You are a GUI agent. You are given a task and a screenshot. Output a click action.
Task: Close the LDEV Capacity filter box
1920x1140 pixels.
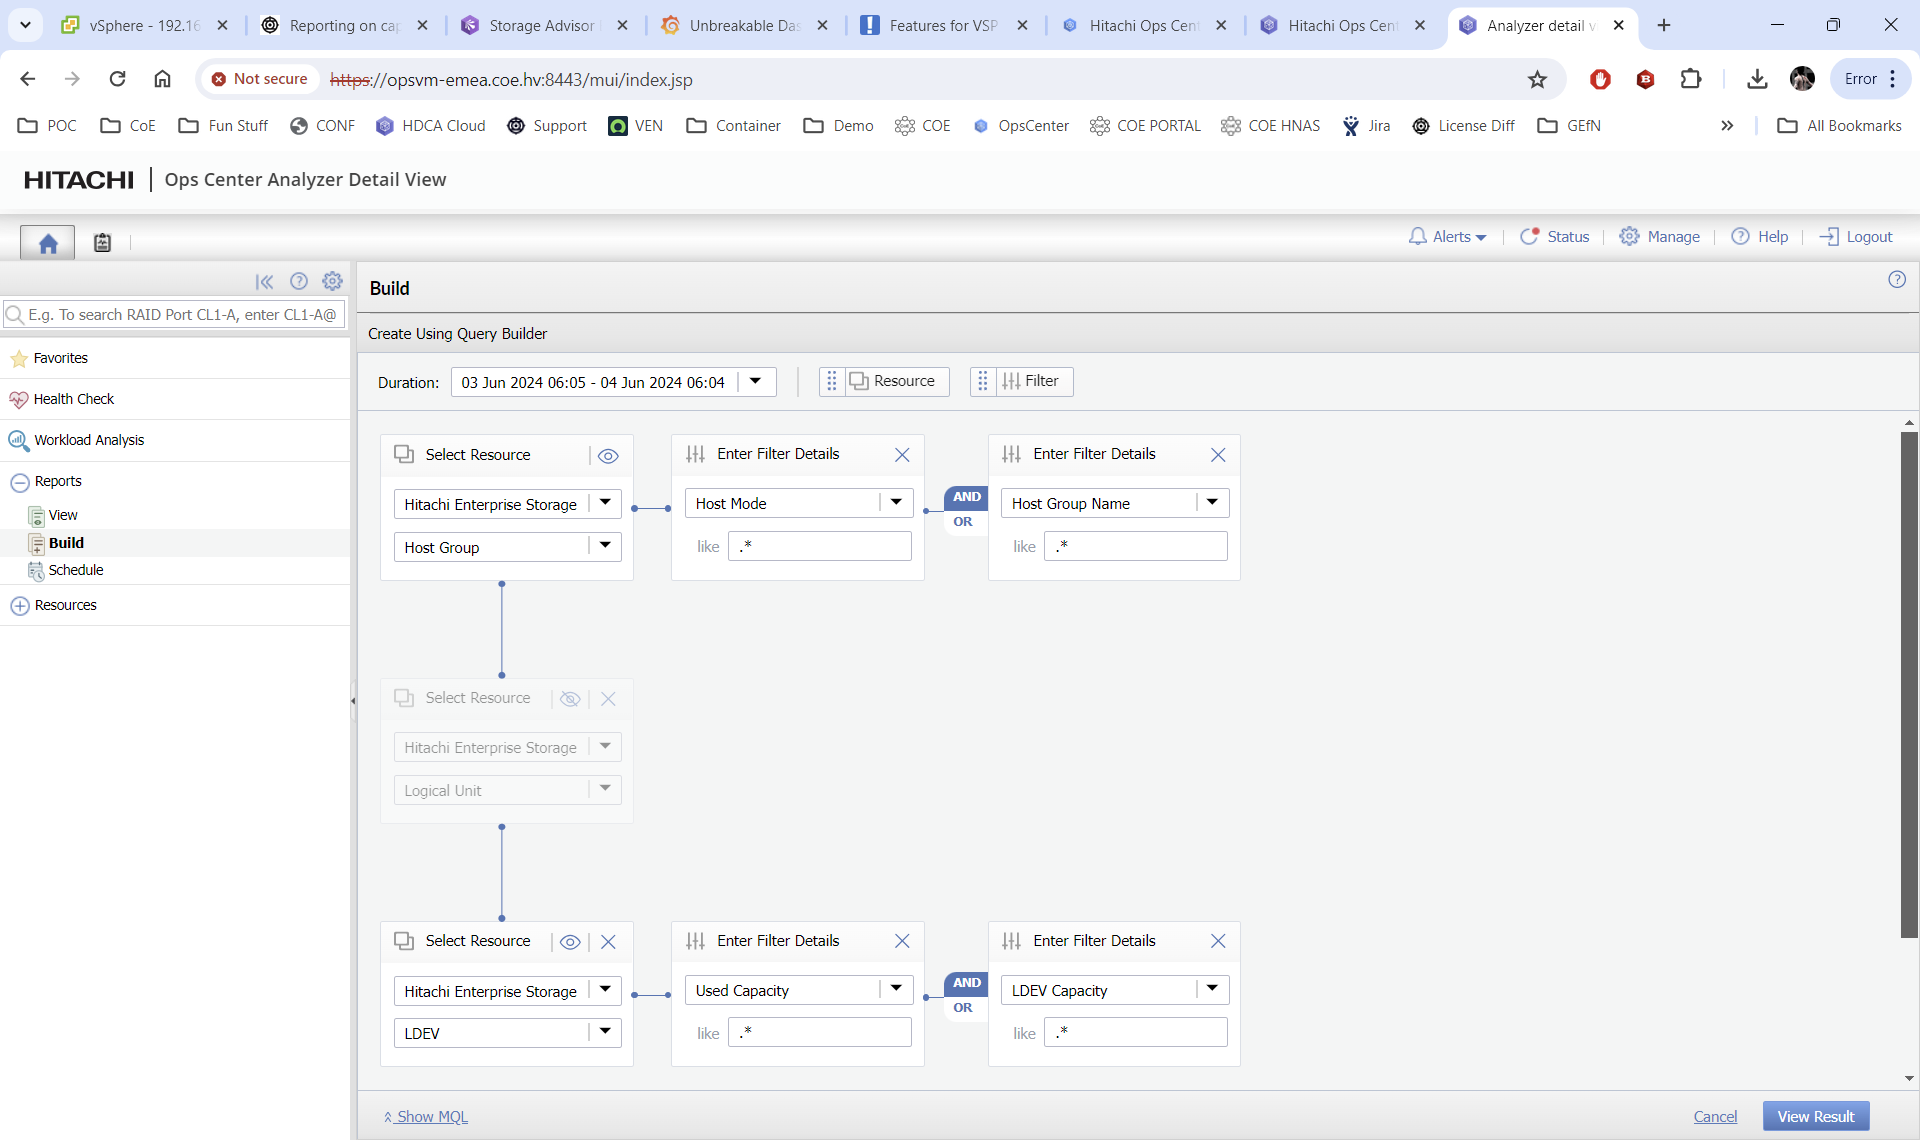click(1218, 941)
